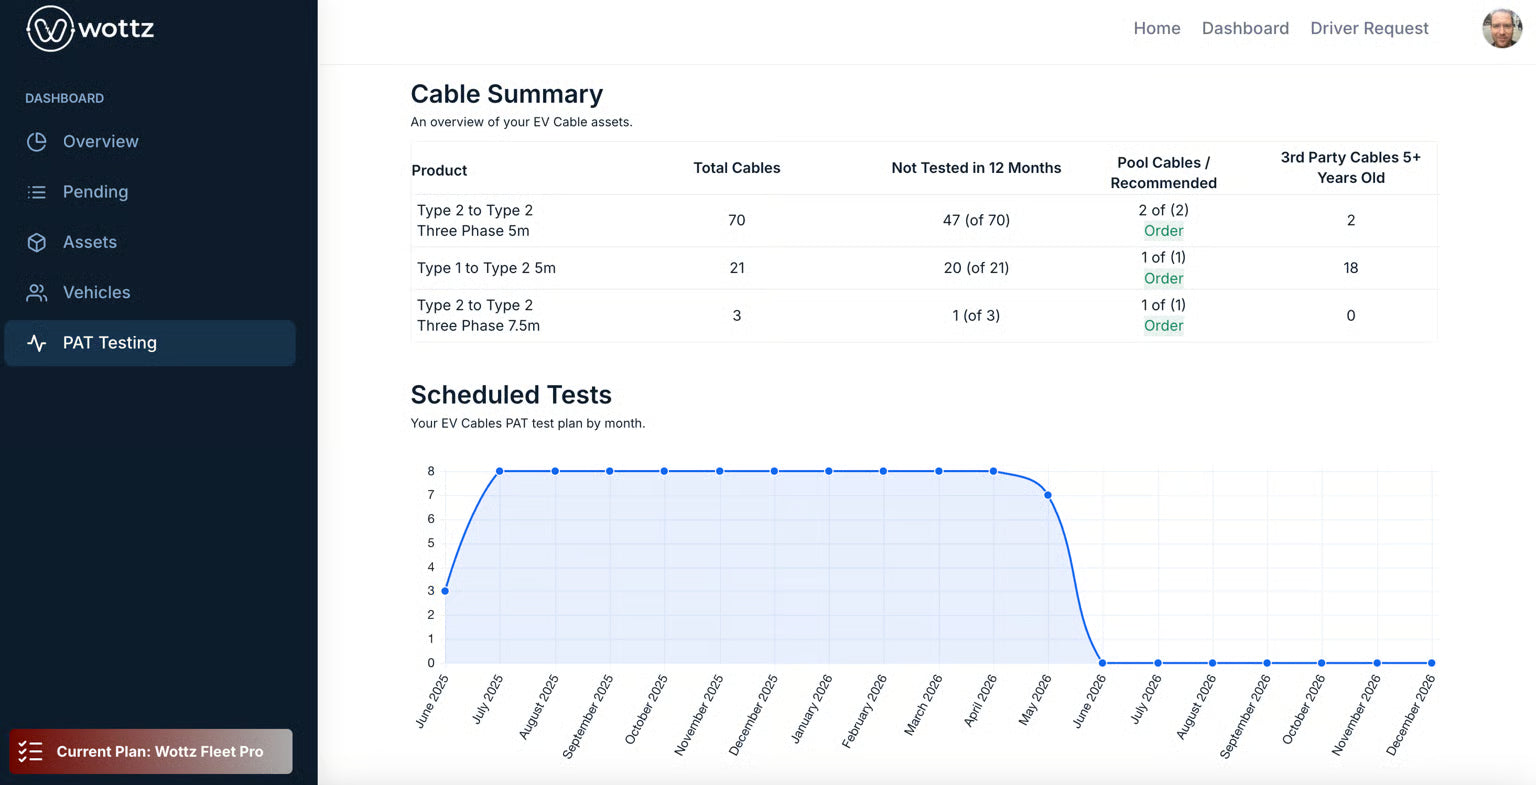Go to Home in top navigation
1536x785 pixels.
click(x=1156, y=28)
